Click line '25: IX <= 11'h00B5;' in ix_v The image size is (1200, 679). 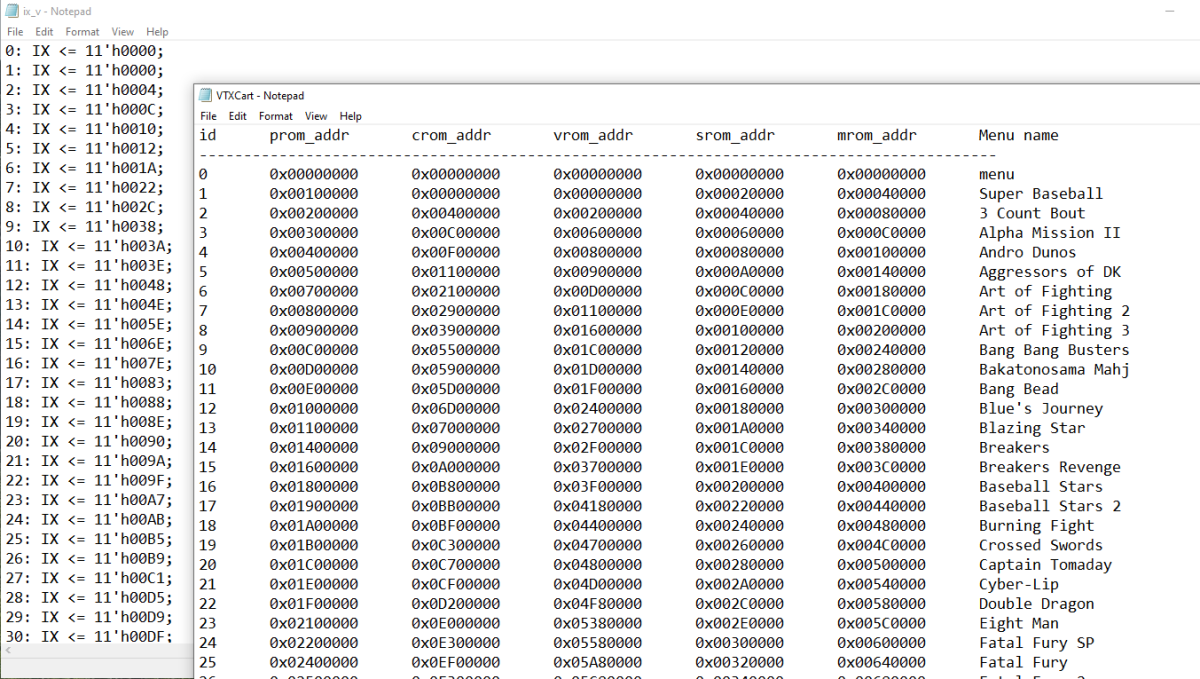coord(89,539)
